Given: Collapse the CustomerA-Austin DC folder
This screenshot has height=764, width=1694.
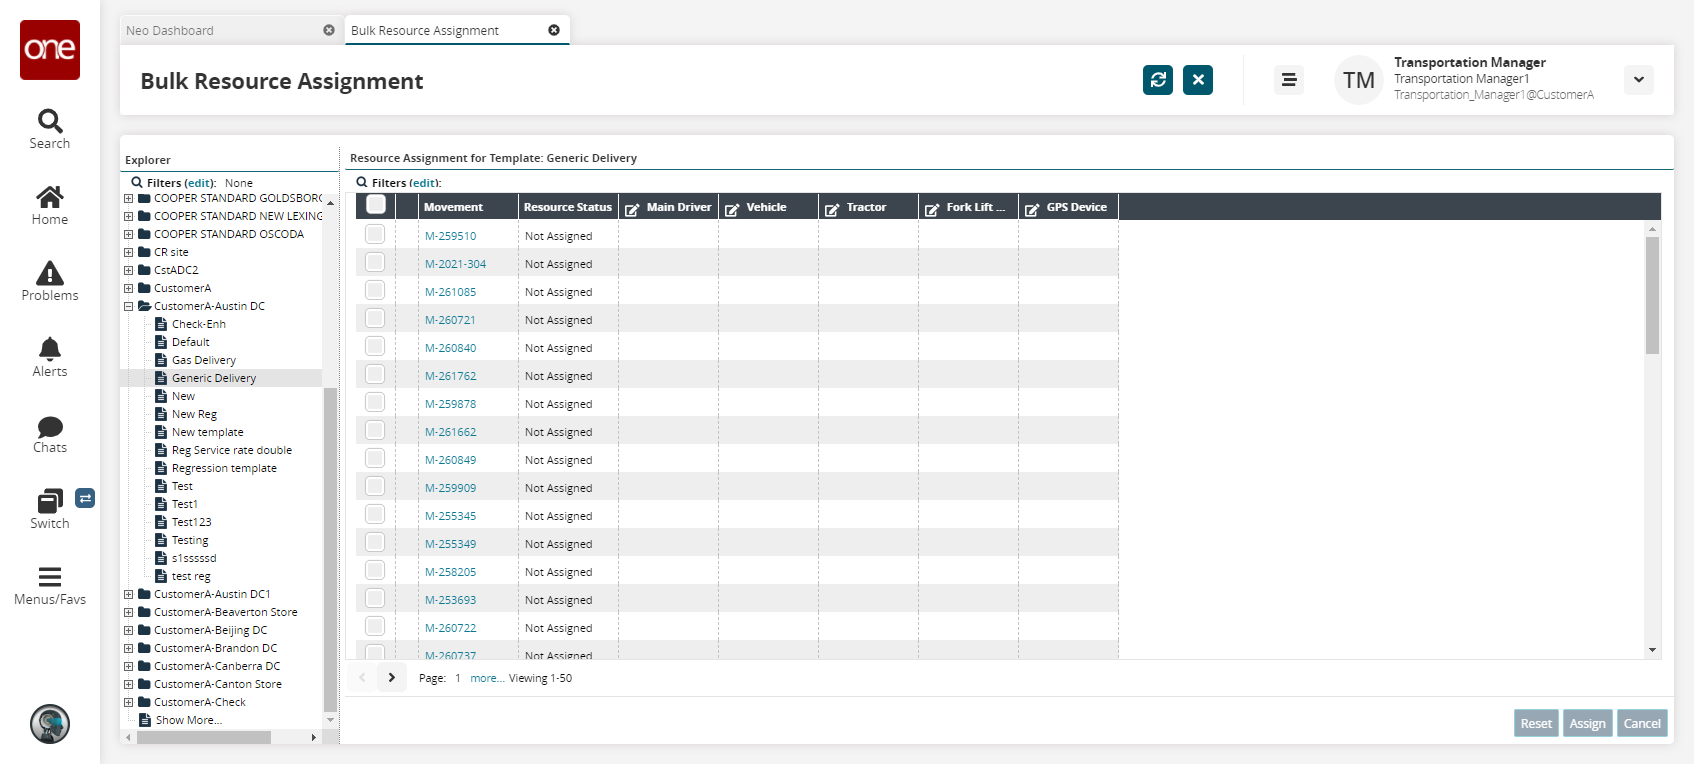Looking at the screenshot, I should point(128,307).
